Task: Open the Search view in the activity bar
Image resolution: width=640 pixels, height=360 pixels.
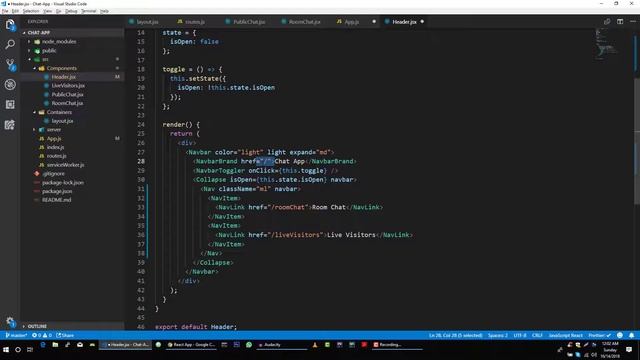Action: click(10, 44)
